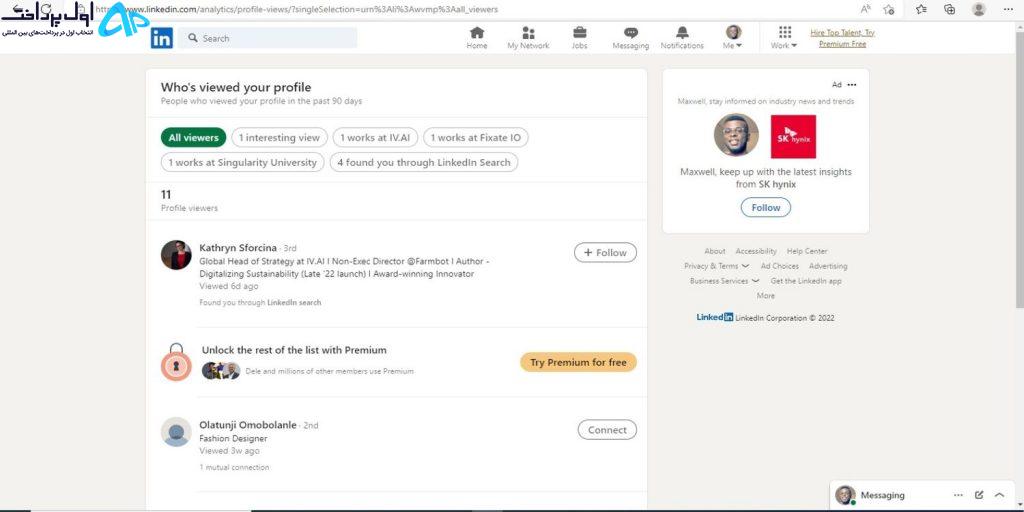Open browser settings three-dot menu
The width and height of the screenshot is (1024, 512).
point(1008,9)
